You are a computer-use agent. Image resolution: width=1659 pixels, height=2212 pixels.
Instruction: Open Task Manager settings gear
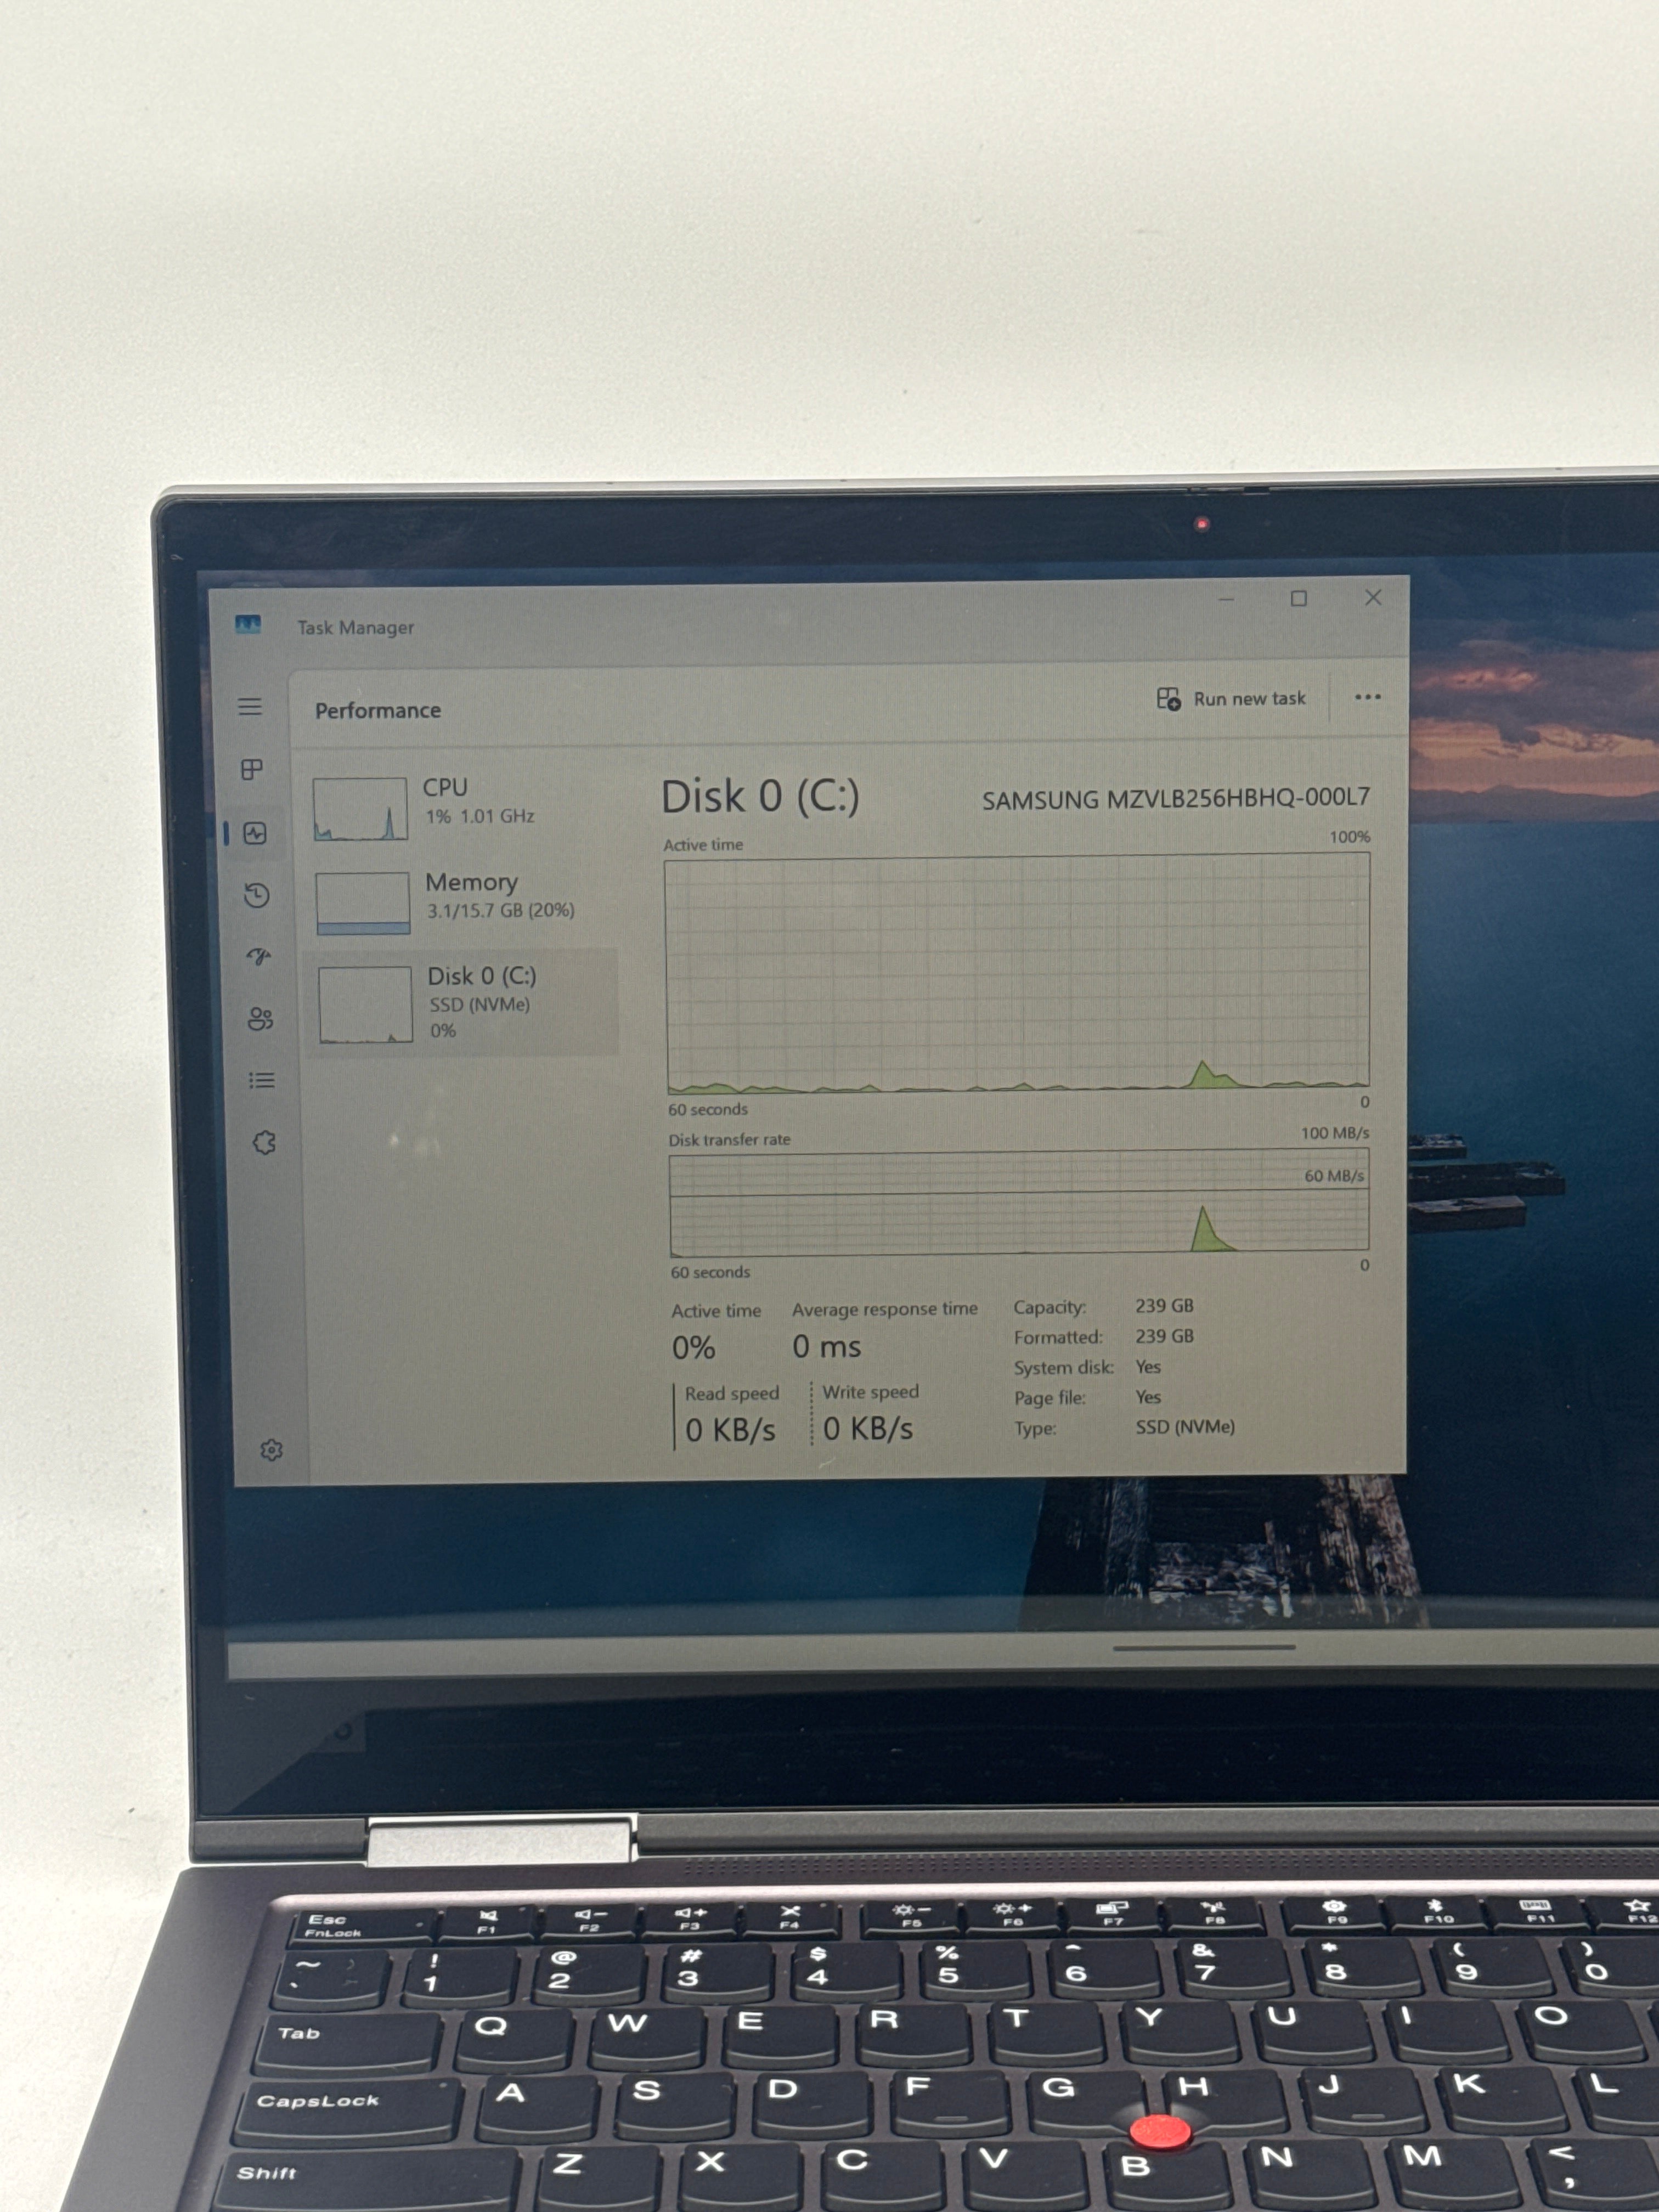tap(271, 1450)
